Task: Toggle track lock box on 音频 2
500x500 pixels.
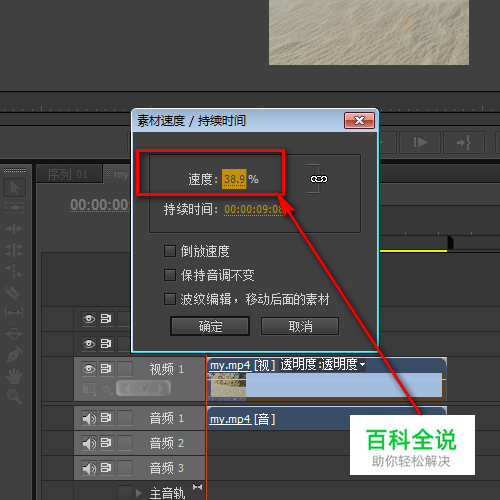Action: click(x=125, y=443)
